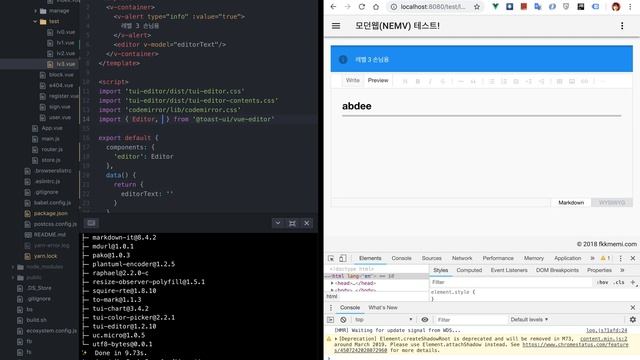
Task: Open the DevTools Application tab
Action: point(567,258)
